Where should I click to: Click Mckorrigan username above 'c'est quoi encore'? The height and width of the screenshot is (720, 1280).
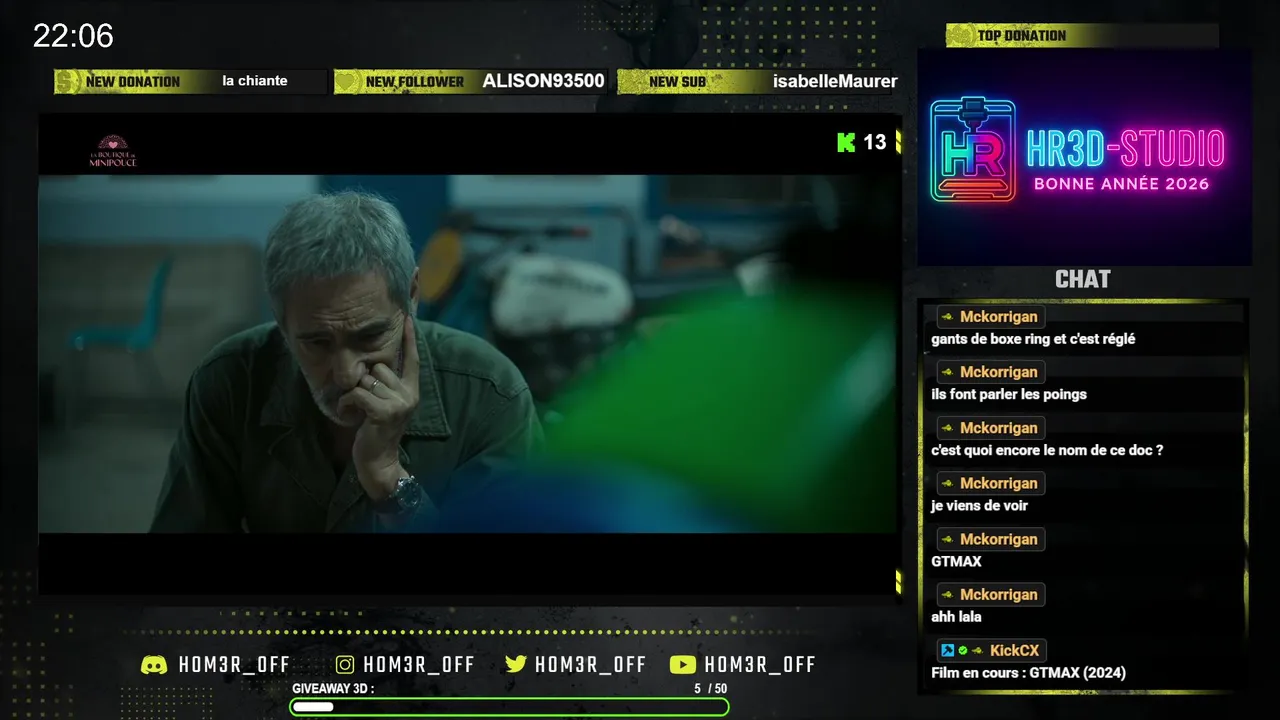(x=999, y=428)
